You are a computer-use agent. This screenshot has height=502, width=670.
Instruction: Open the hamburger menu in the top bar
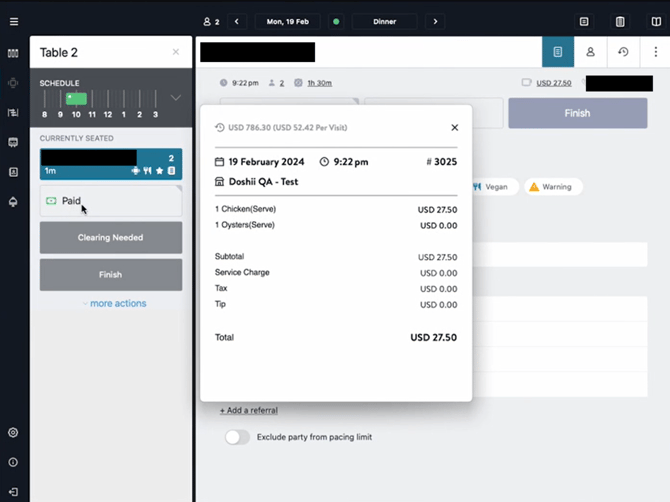coord(13,21)
